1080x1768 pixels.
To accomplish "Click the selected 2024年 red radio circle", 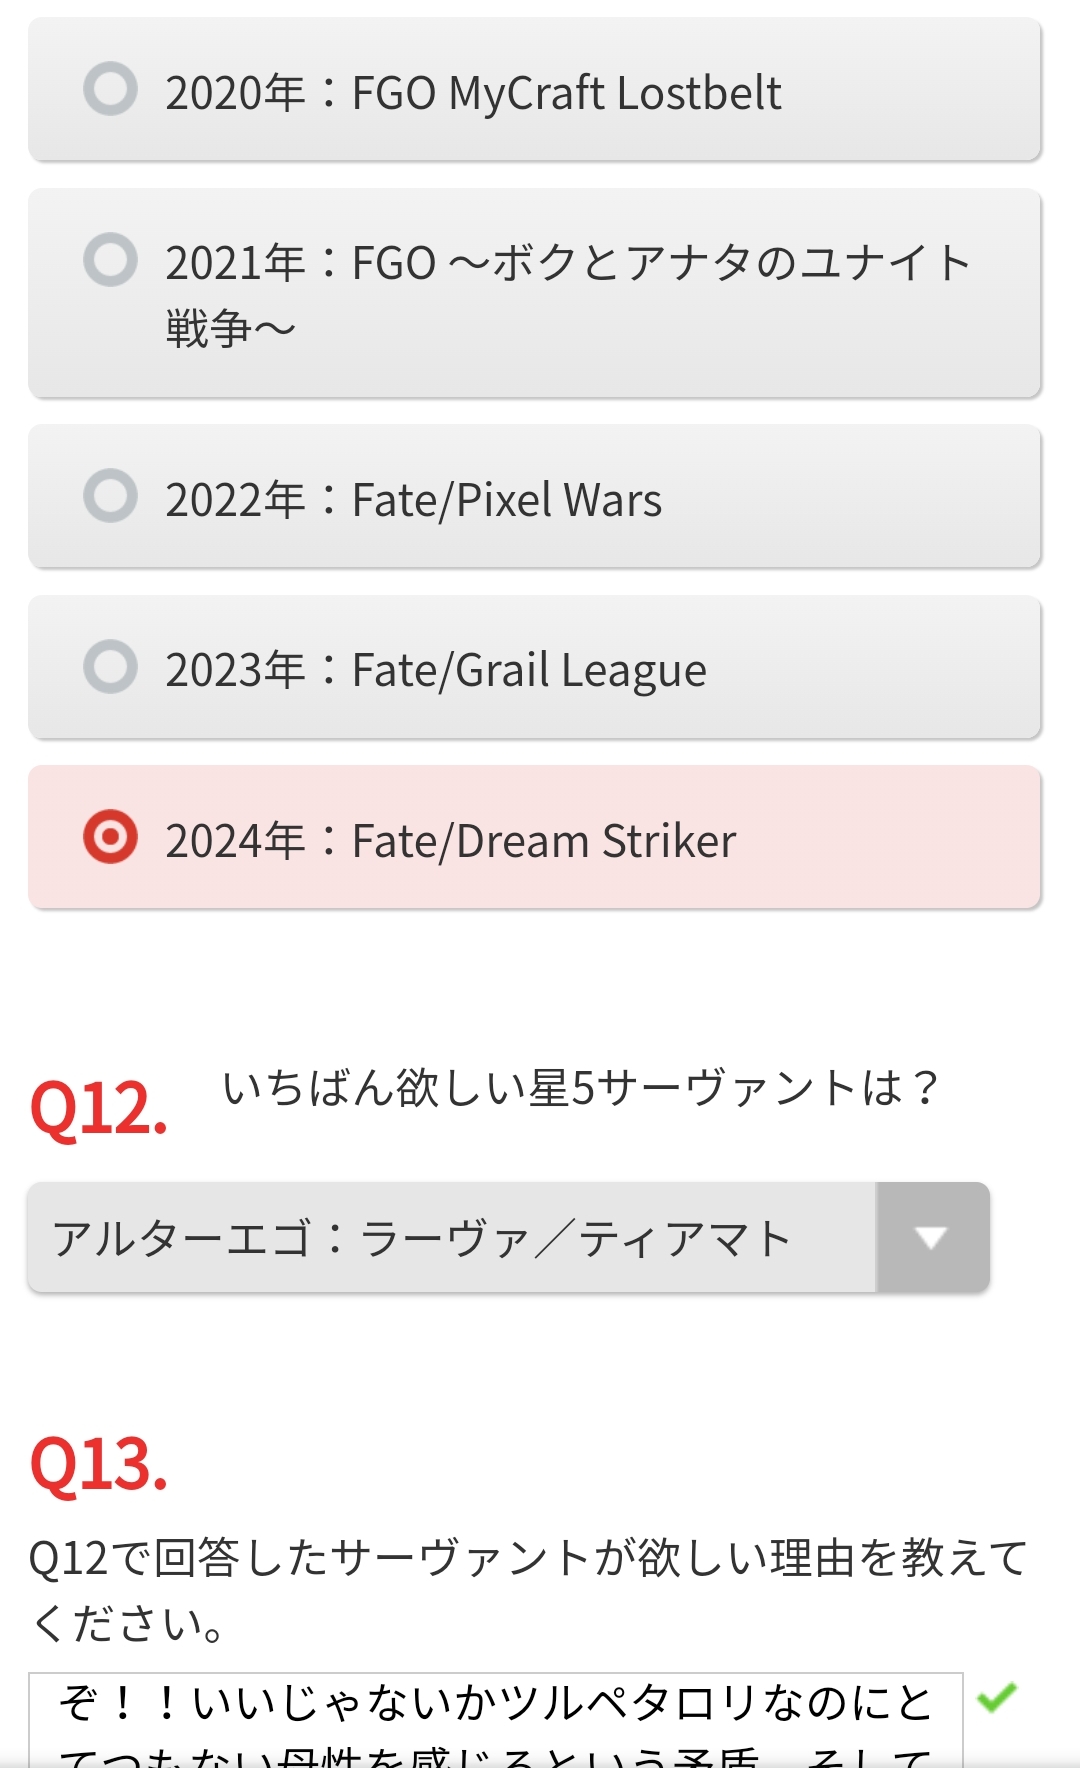I will click(x=110, y=837).
